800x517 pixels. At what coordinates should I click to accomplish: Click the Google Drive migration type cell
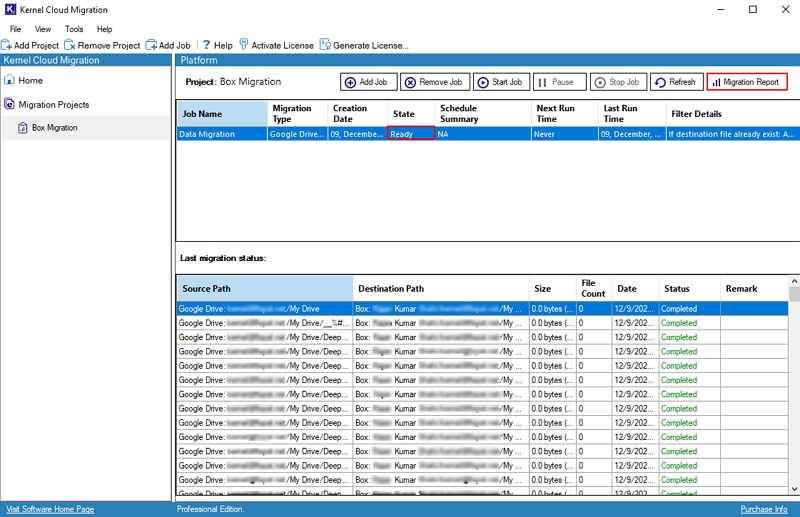point(297,134)
